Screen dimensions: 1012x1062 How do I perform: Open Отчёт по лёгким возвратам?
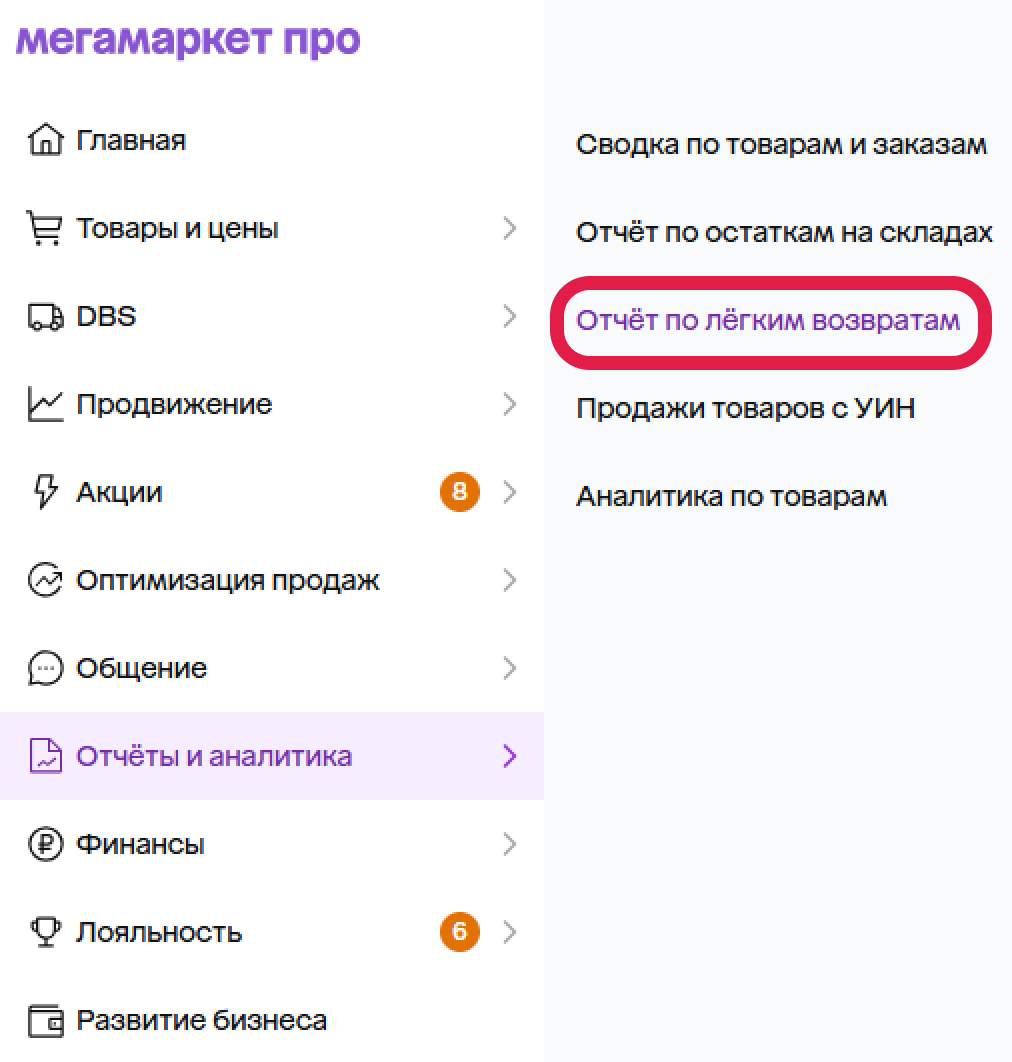pos(768,320)
